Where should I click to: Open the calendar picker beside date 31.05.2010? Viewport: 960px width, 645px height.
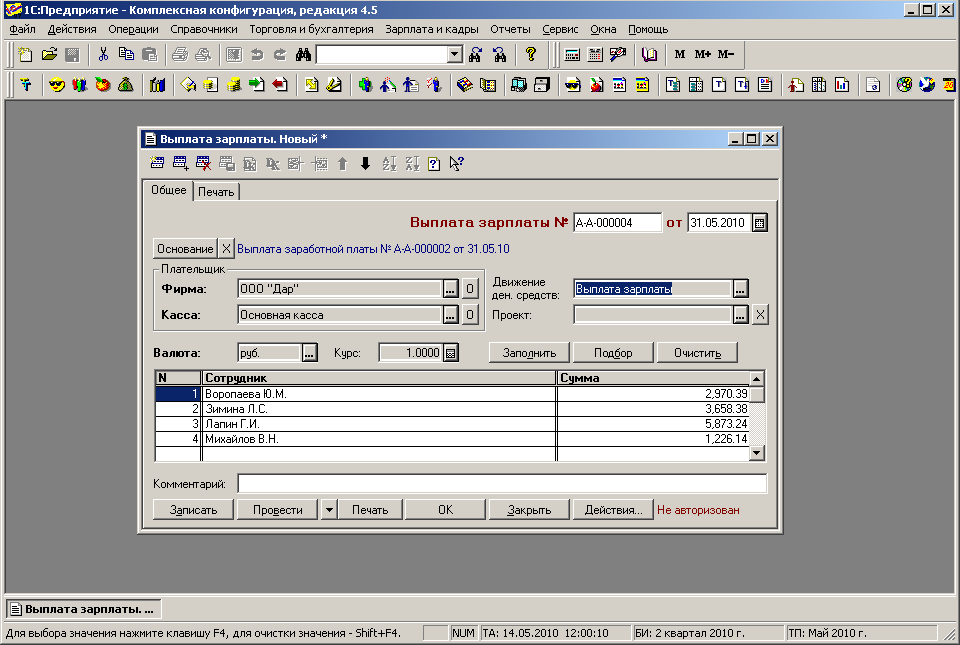click(x=759, y=223)
